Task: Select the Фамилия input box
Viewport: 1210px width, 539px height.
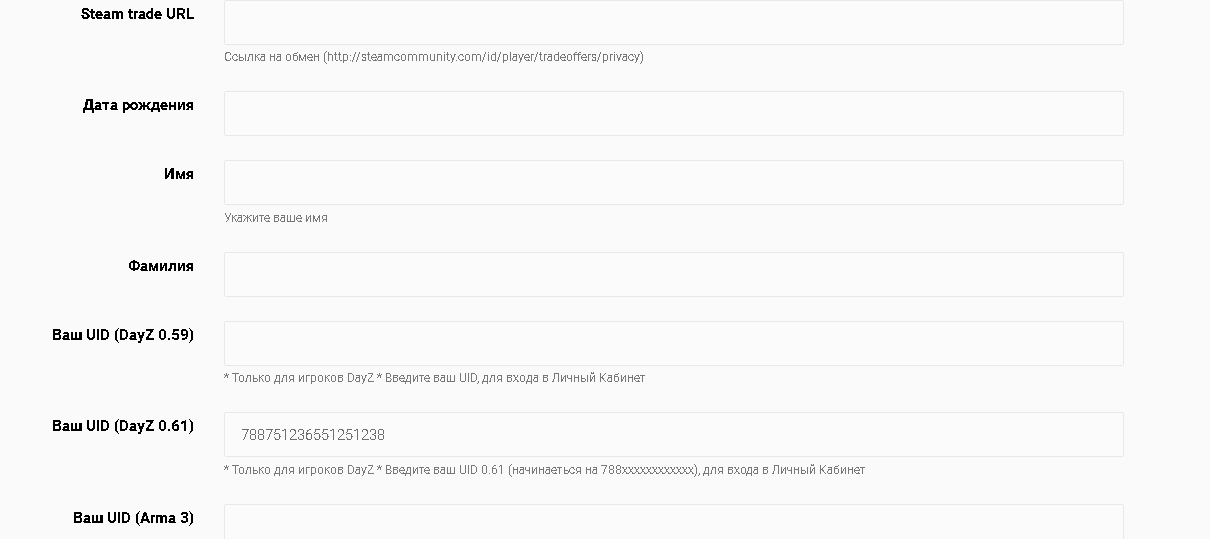Action: coord(674,274)
